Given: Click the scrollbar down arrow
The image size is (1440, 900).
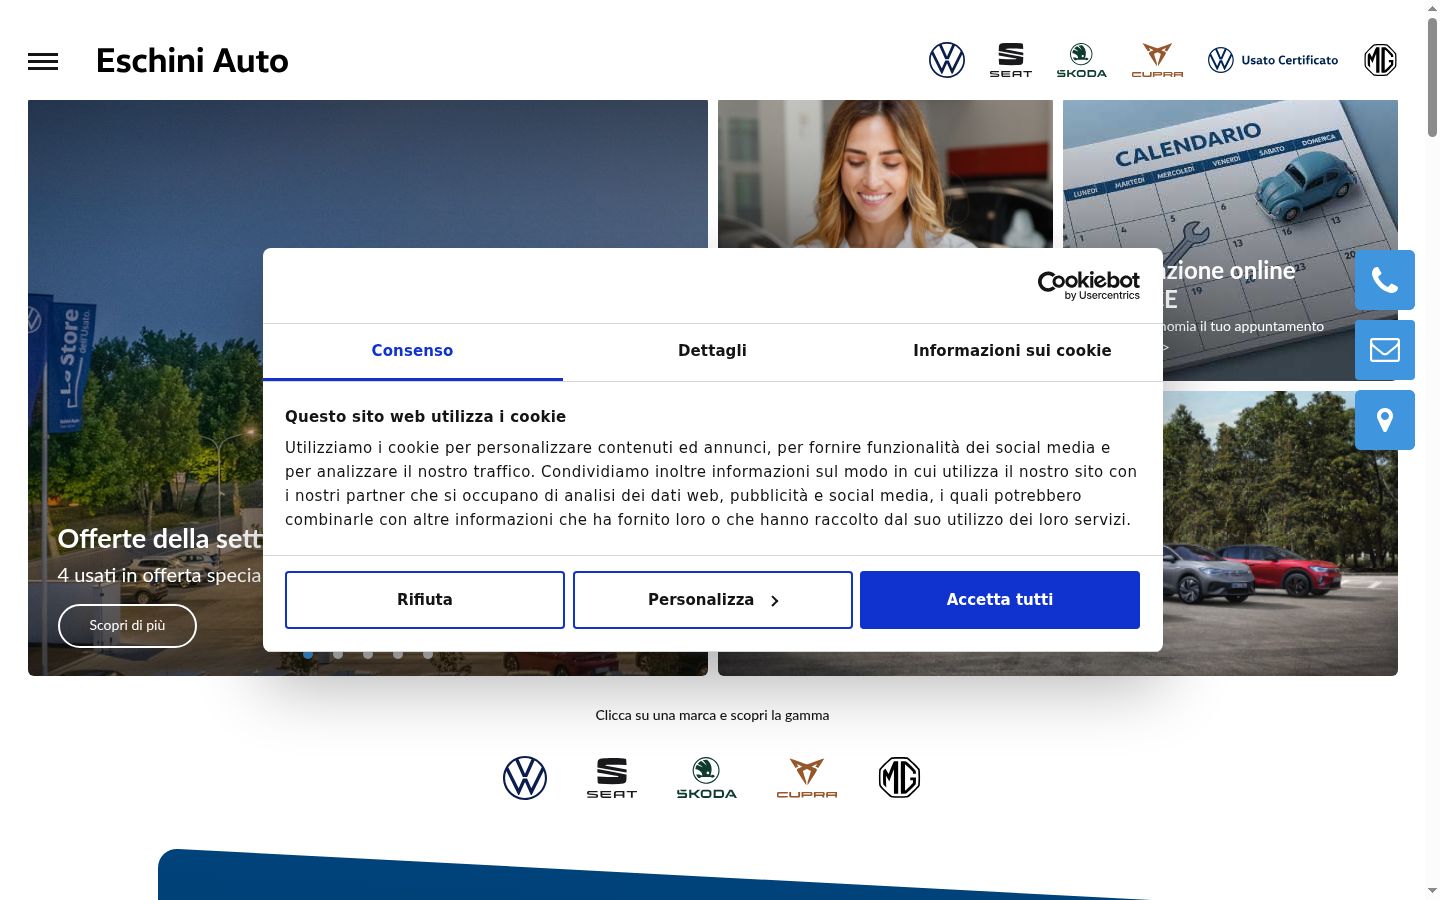Looking at the screenshot, I should (1432, 890).
